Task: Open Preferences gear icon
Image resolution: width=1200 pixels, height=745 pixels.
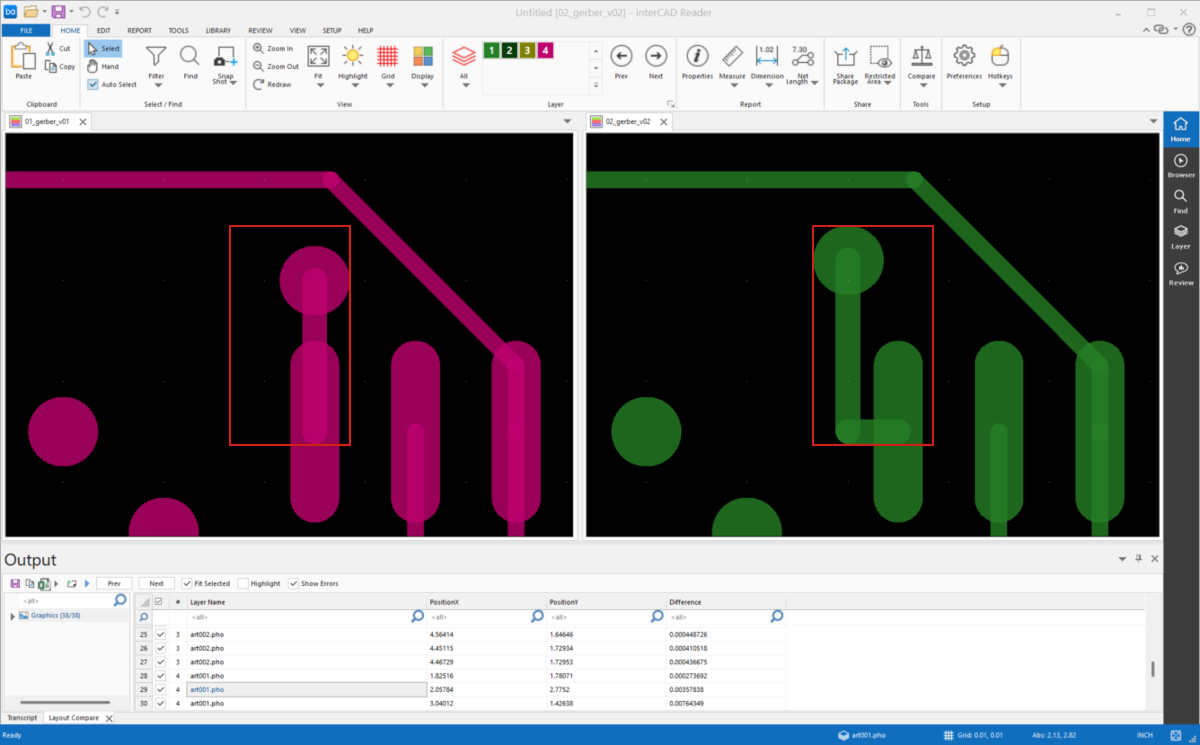Action: click(x=964, y=57)
